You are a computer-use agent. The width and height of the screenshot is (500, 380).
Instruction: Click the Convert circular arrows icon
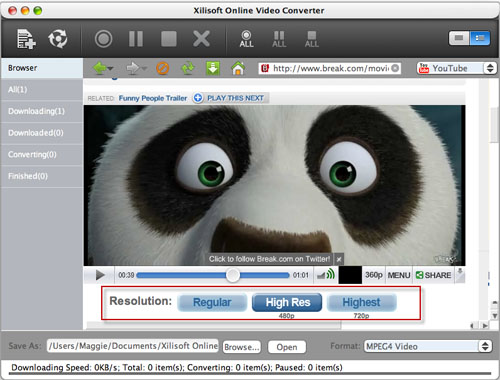58,39
